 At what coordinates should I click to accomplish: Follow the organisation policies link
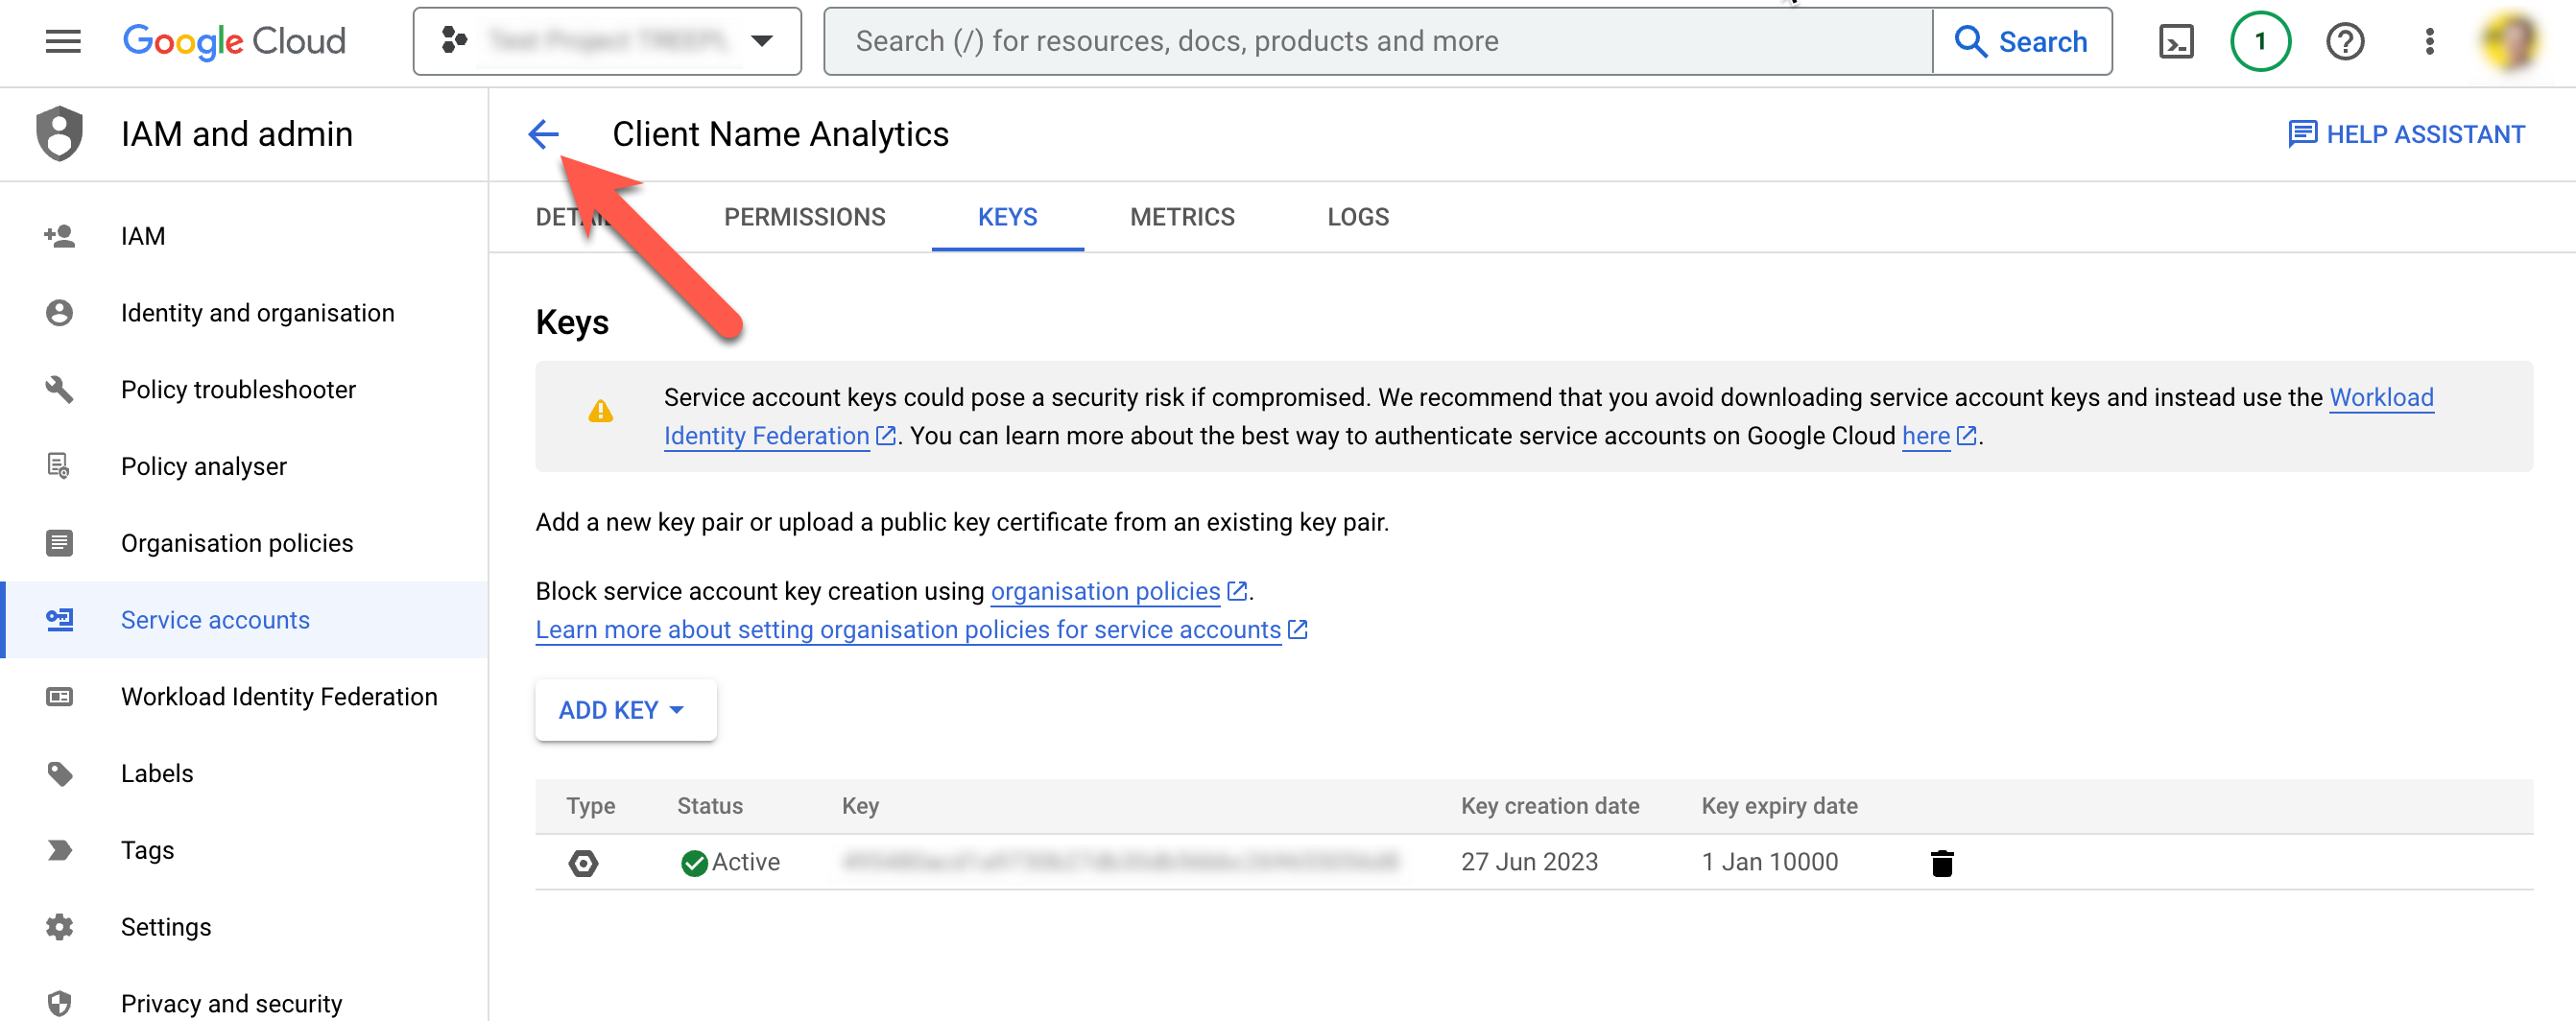coord(1105,591)
